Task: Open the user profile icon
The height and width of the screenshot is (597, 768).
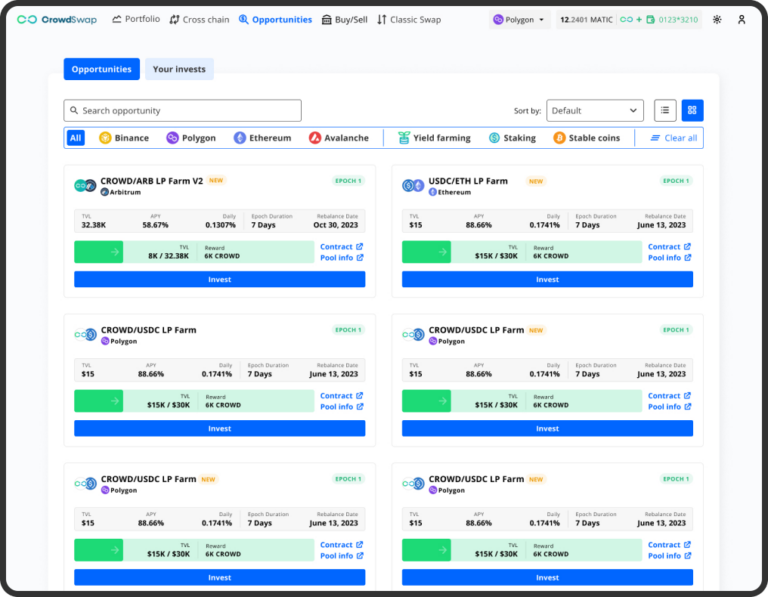Action: [x=741, y=19]
